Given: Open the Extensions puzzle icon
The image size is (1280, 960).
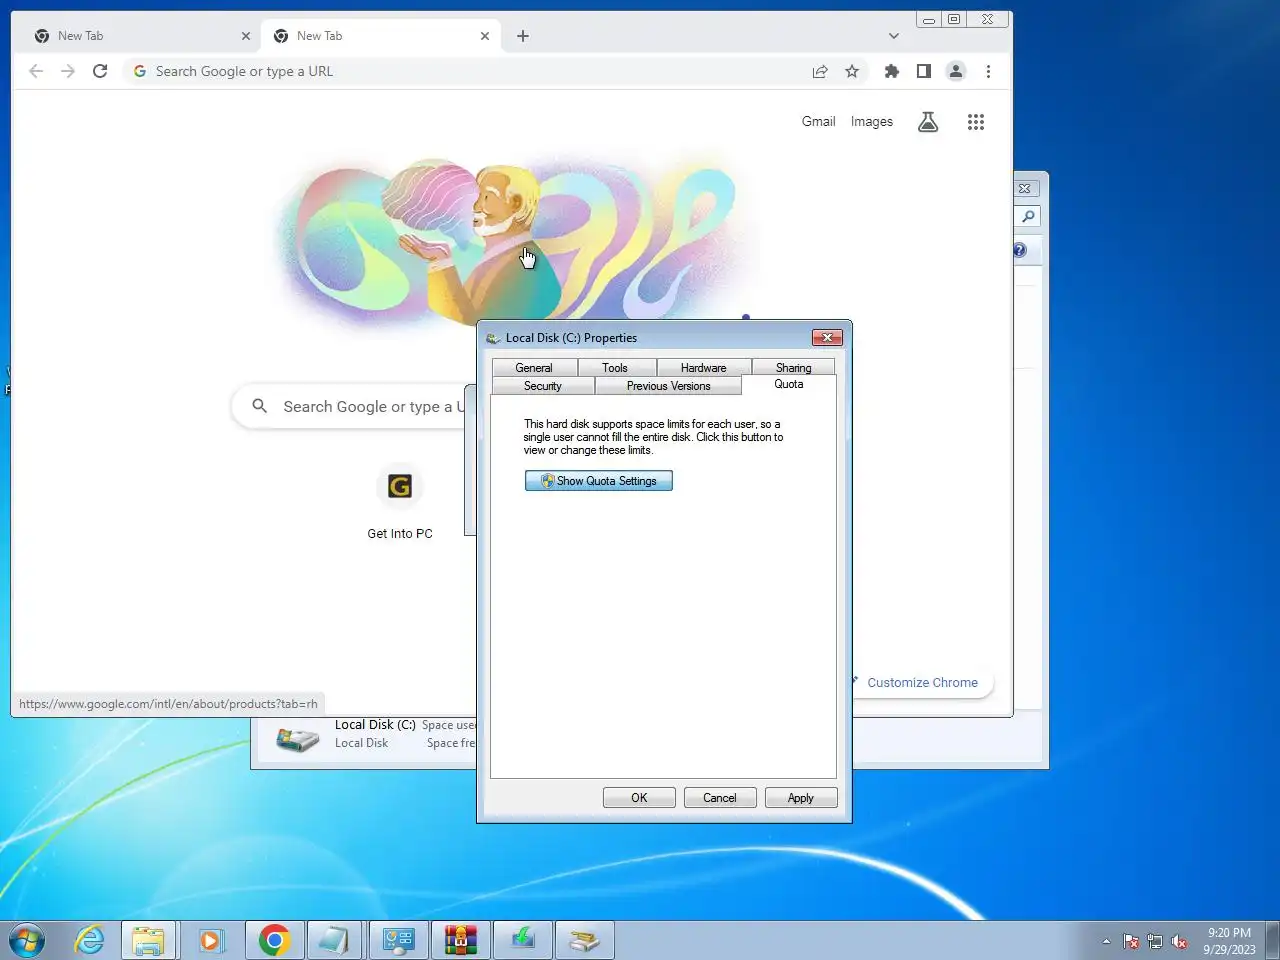Looking at the screenshot, I should pyautogui.click(x=892, y=71).
